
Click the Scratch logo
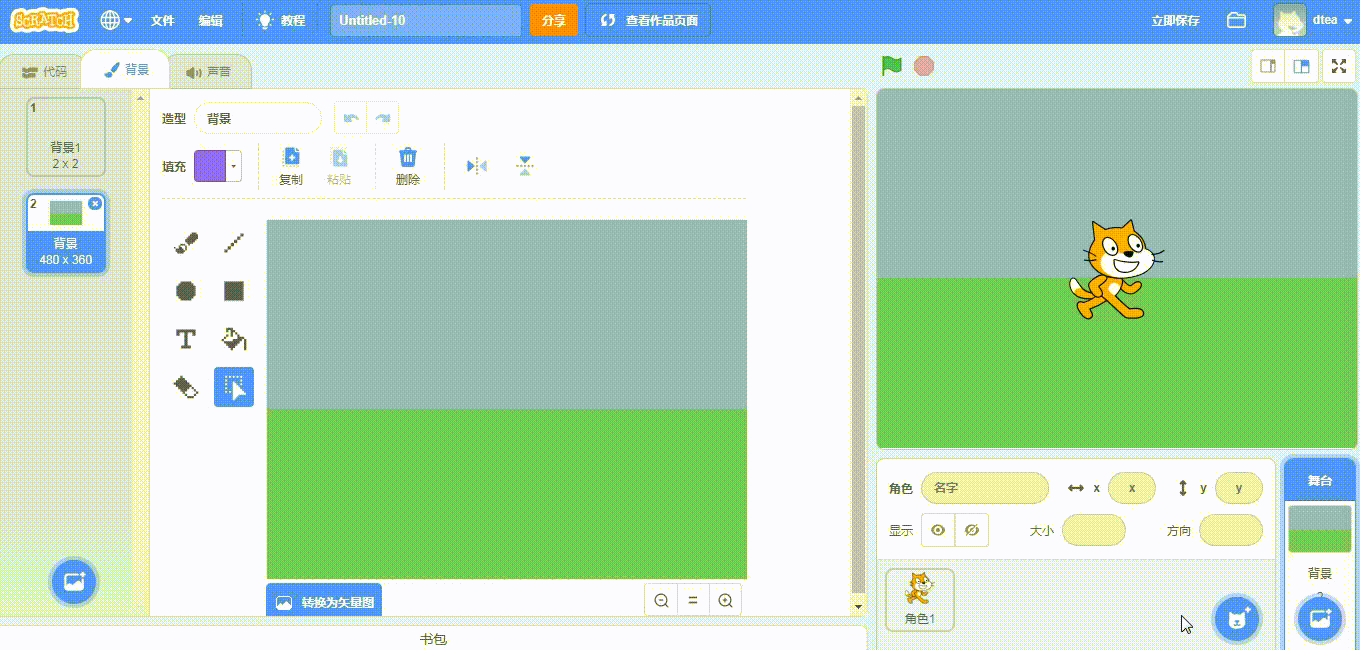(45, 20)
